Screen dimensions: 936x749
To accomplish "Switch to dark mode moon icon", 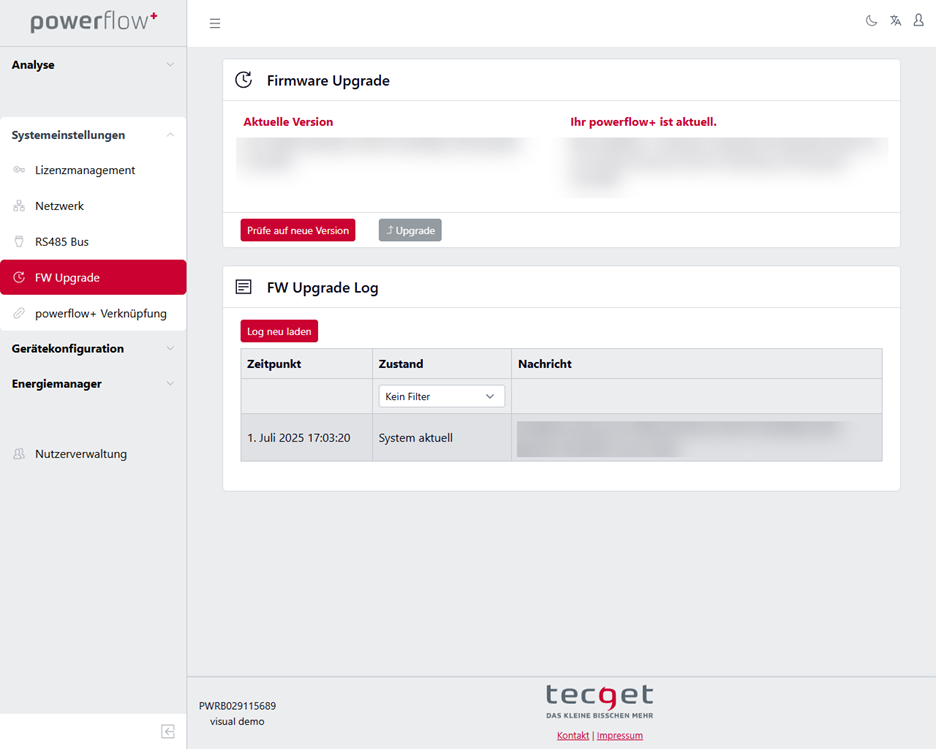I will pos(872,21).
